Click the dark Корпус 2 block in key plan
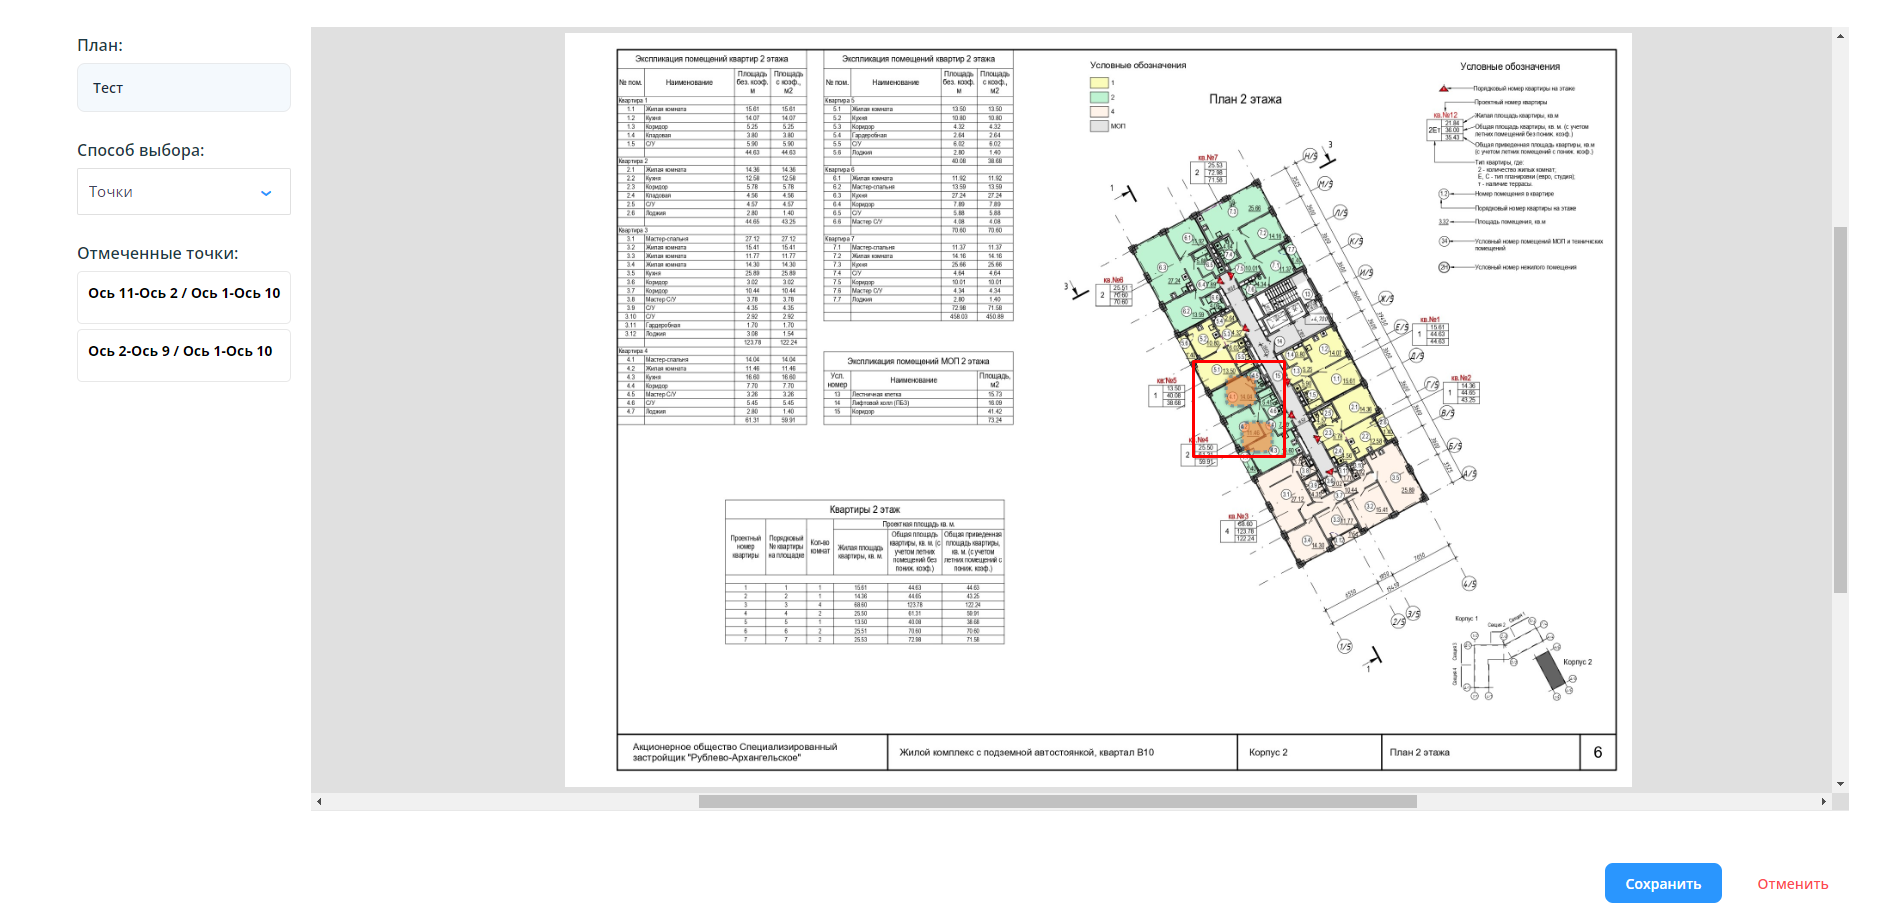Image resolution: width=1886 pixels, height=916 pixels. (x=1549, y=670)
